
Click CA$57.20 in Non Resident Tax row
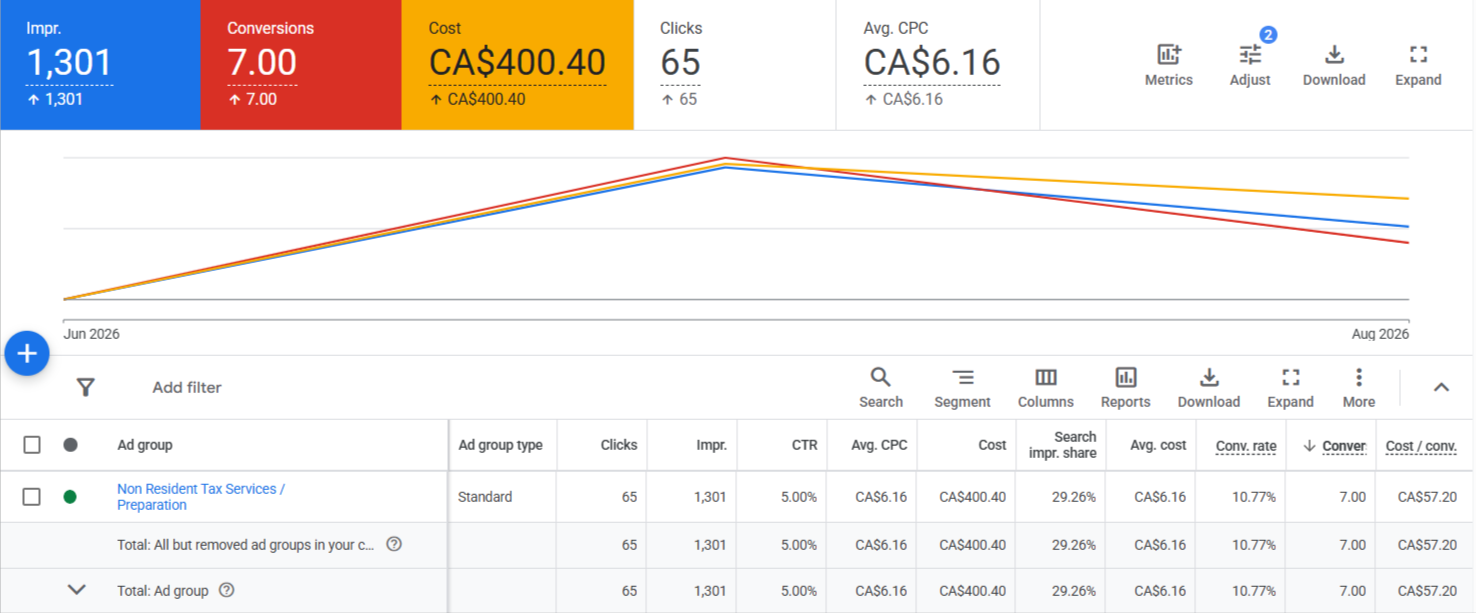(x=1427, y=496)
